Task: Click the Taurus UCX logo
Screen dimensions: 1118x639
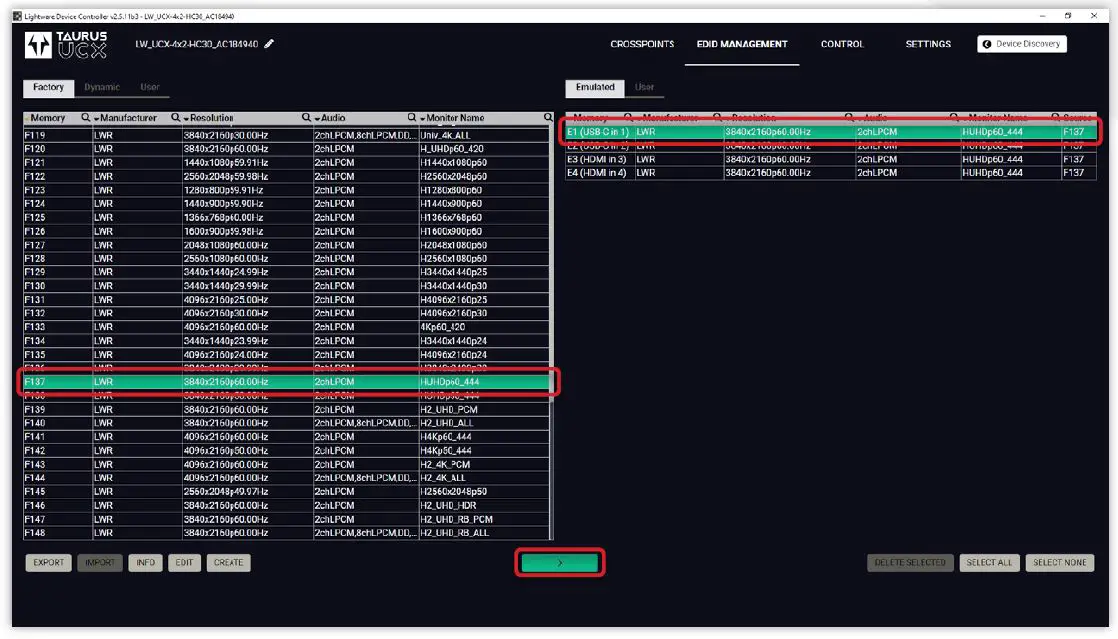Action: [x=66, y=44]
